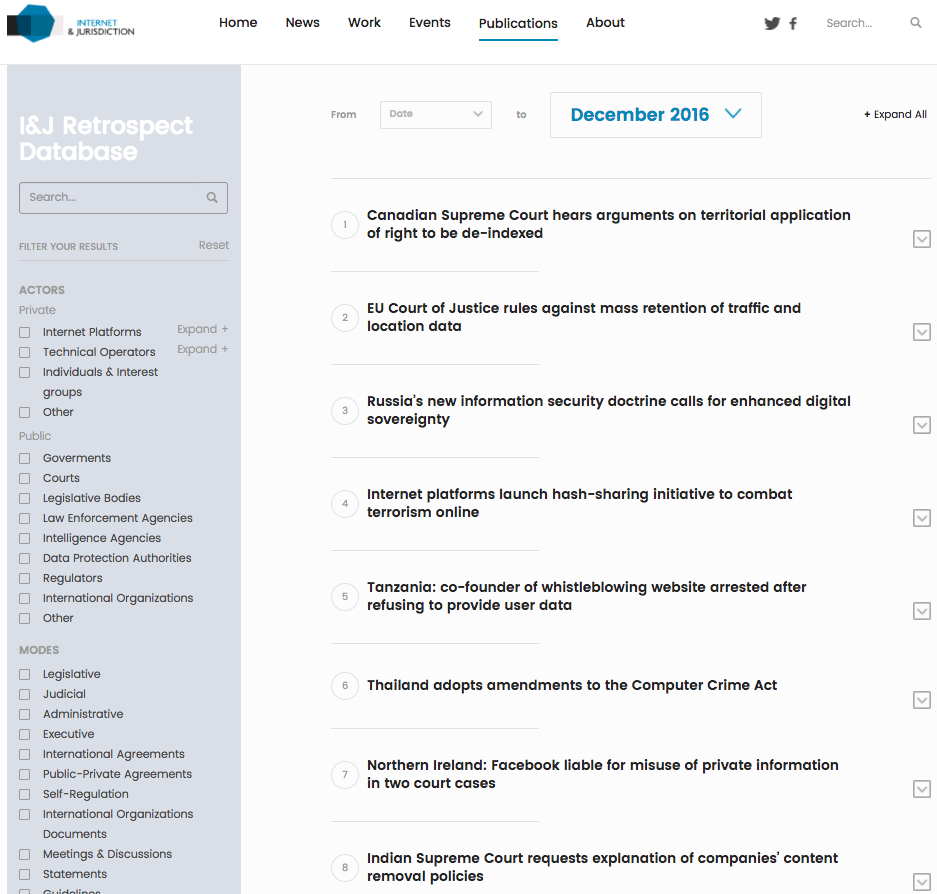
Task: Open Tanzania whistleblowing website article
Action: point(586,596)
